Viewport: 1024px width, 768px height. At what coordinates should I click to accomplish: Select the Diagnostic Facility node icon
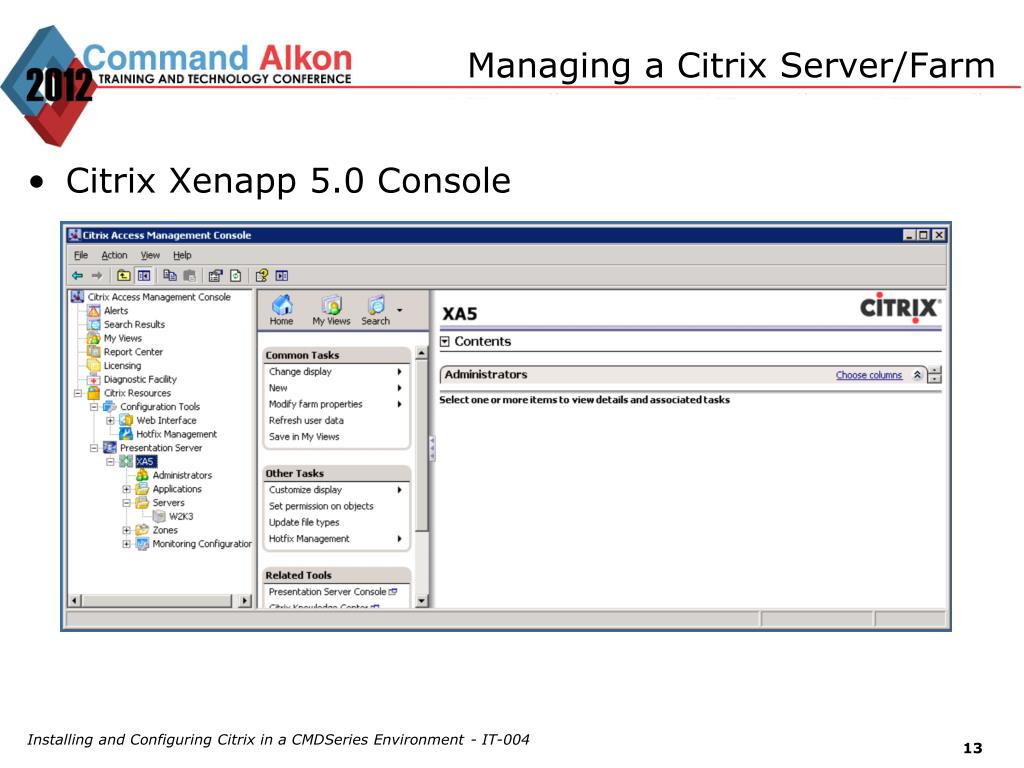click(94, 379)
